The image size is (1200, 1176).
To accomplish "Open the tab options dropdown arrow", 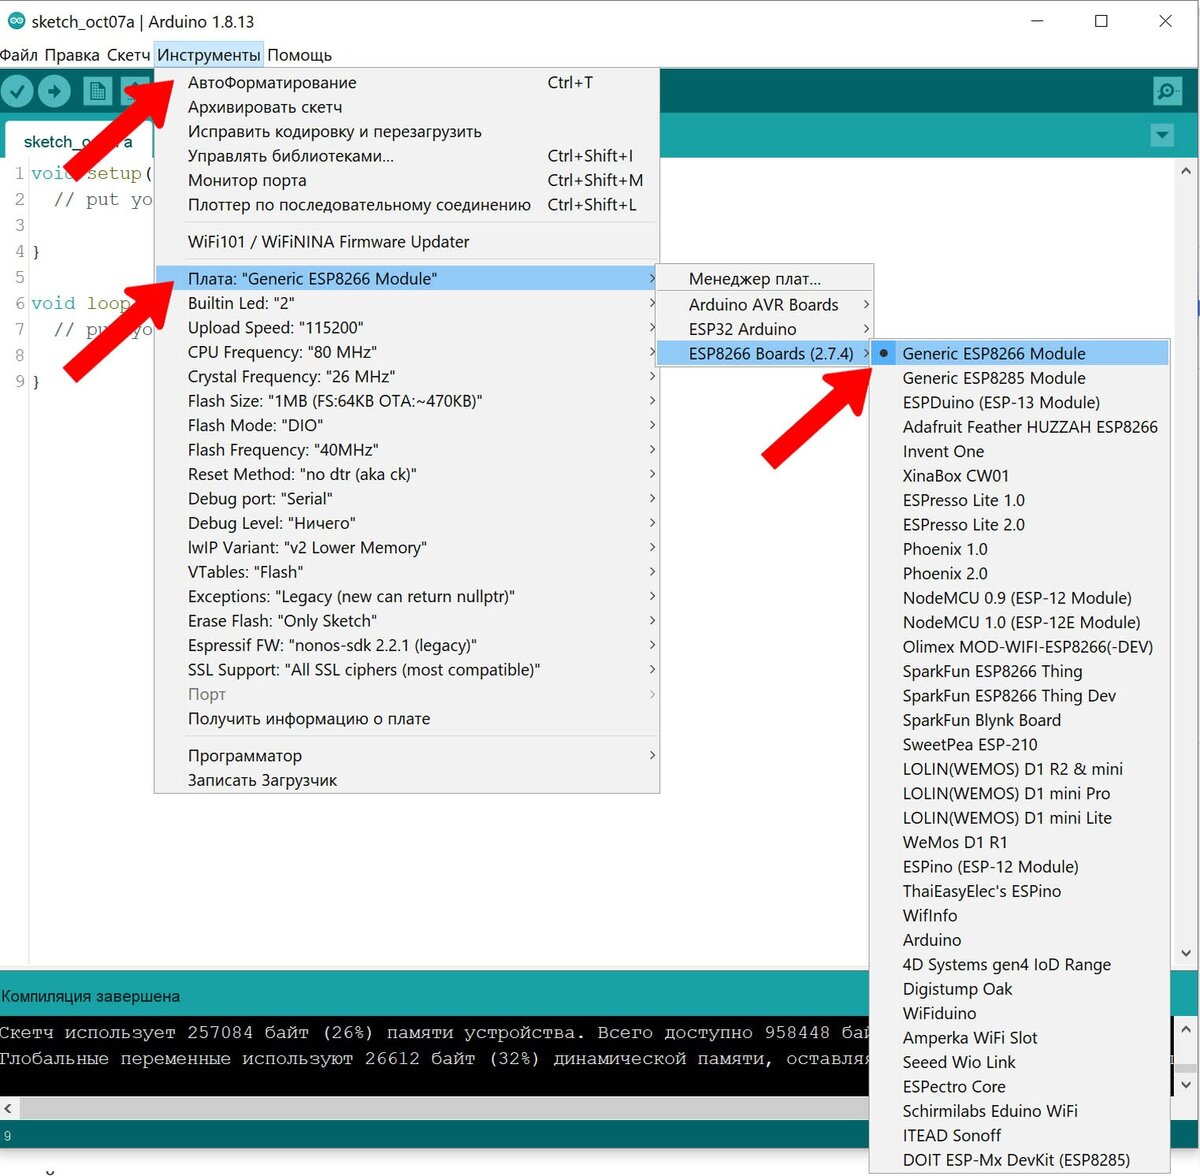I will [x=1162, y=135].
